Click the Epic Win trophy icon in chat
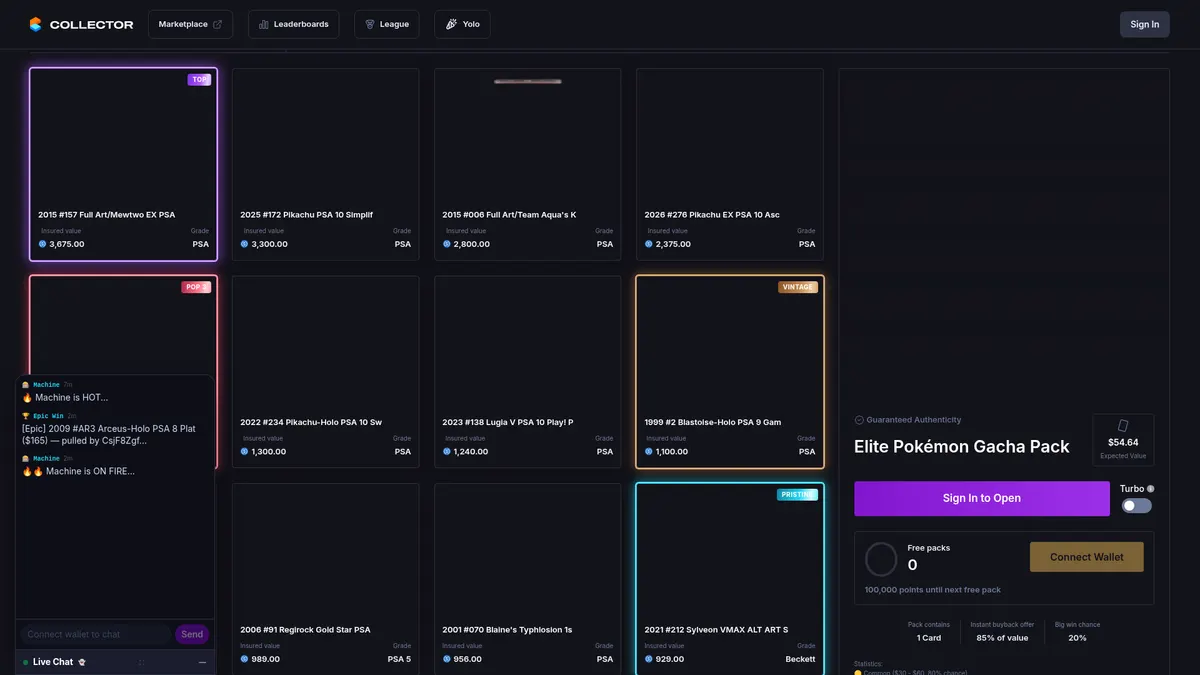The image size is (1200, 675). (26, 416)
